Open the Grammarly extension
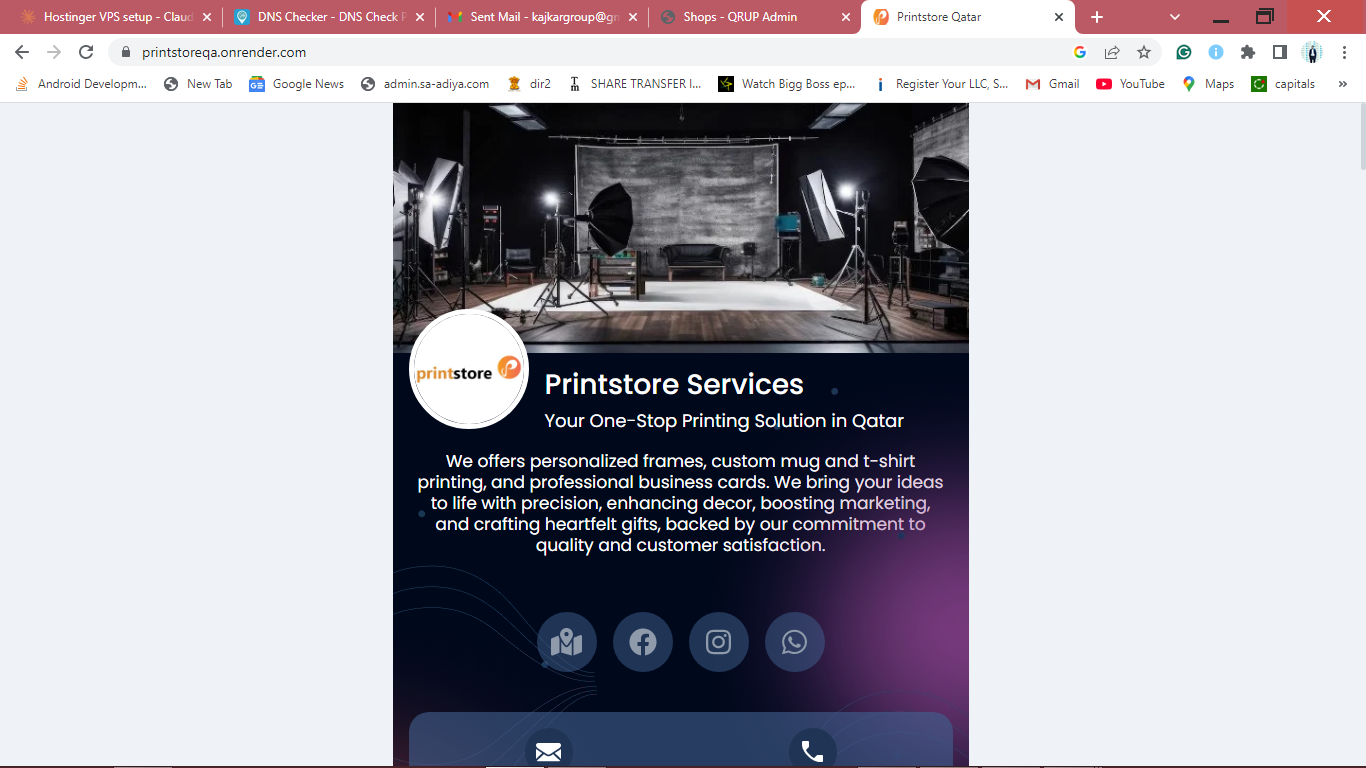Viewport: 1366px width, 768px height. pos(1184,52)
